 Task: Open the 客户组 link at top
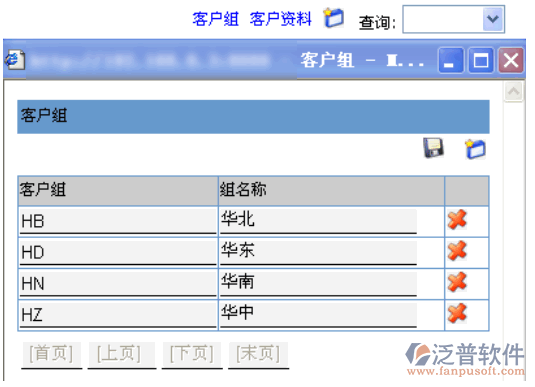point(215,19)
